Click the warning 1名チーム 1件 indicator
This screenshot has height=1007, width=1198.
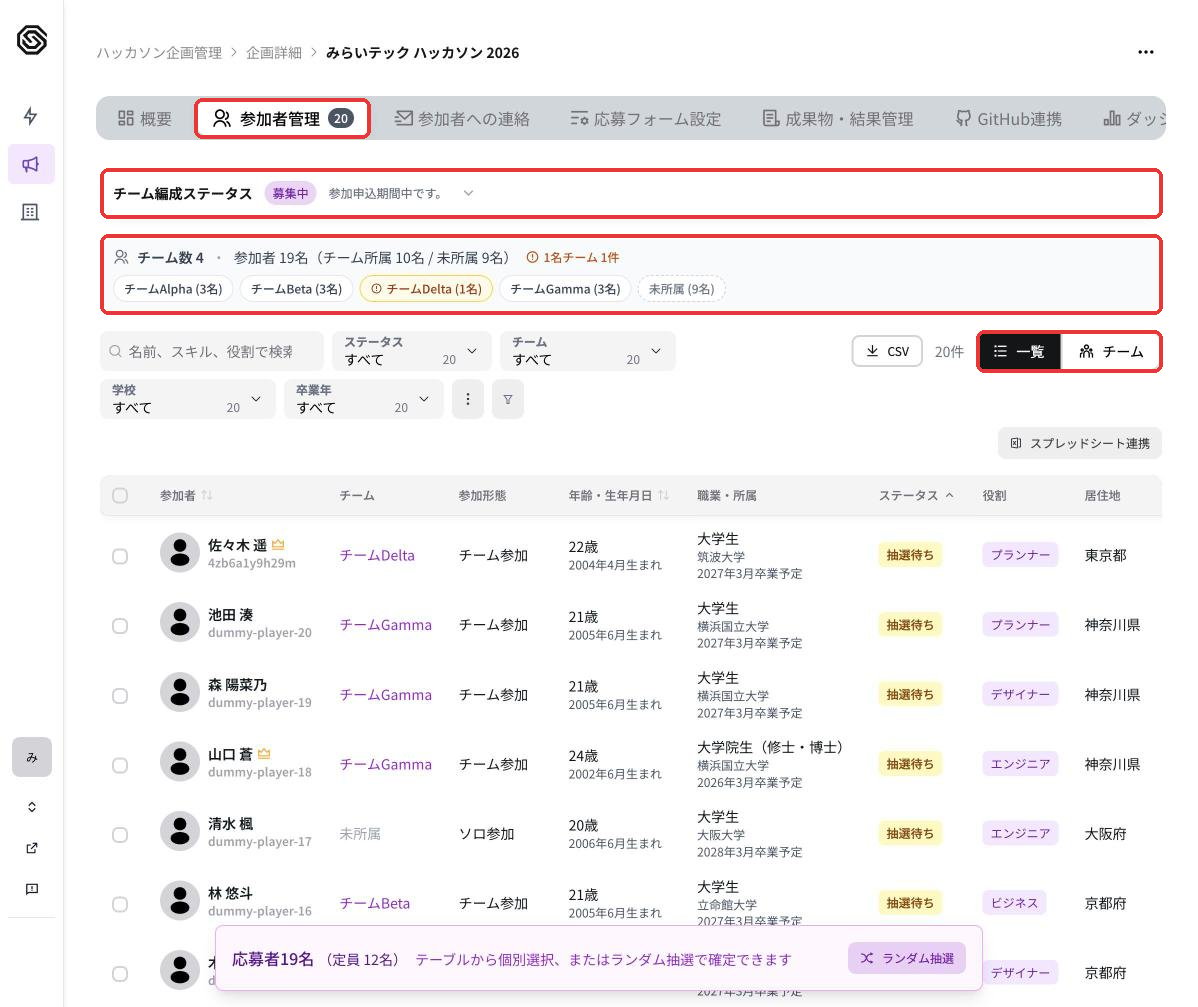coord(573,257)
